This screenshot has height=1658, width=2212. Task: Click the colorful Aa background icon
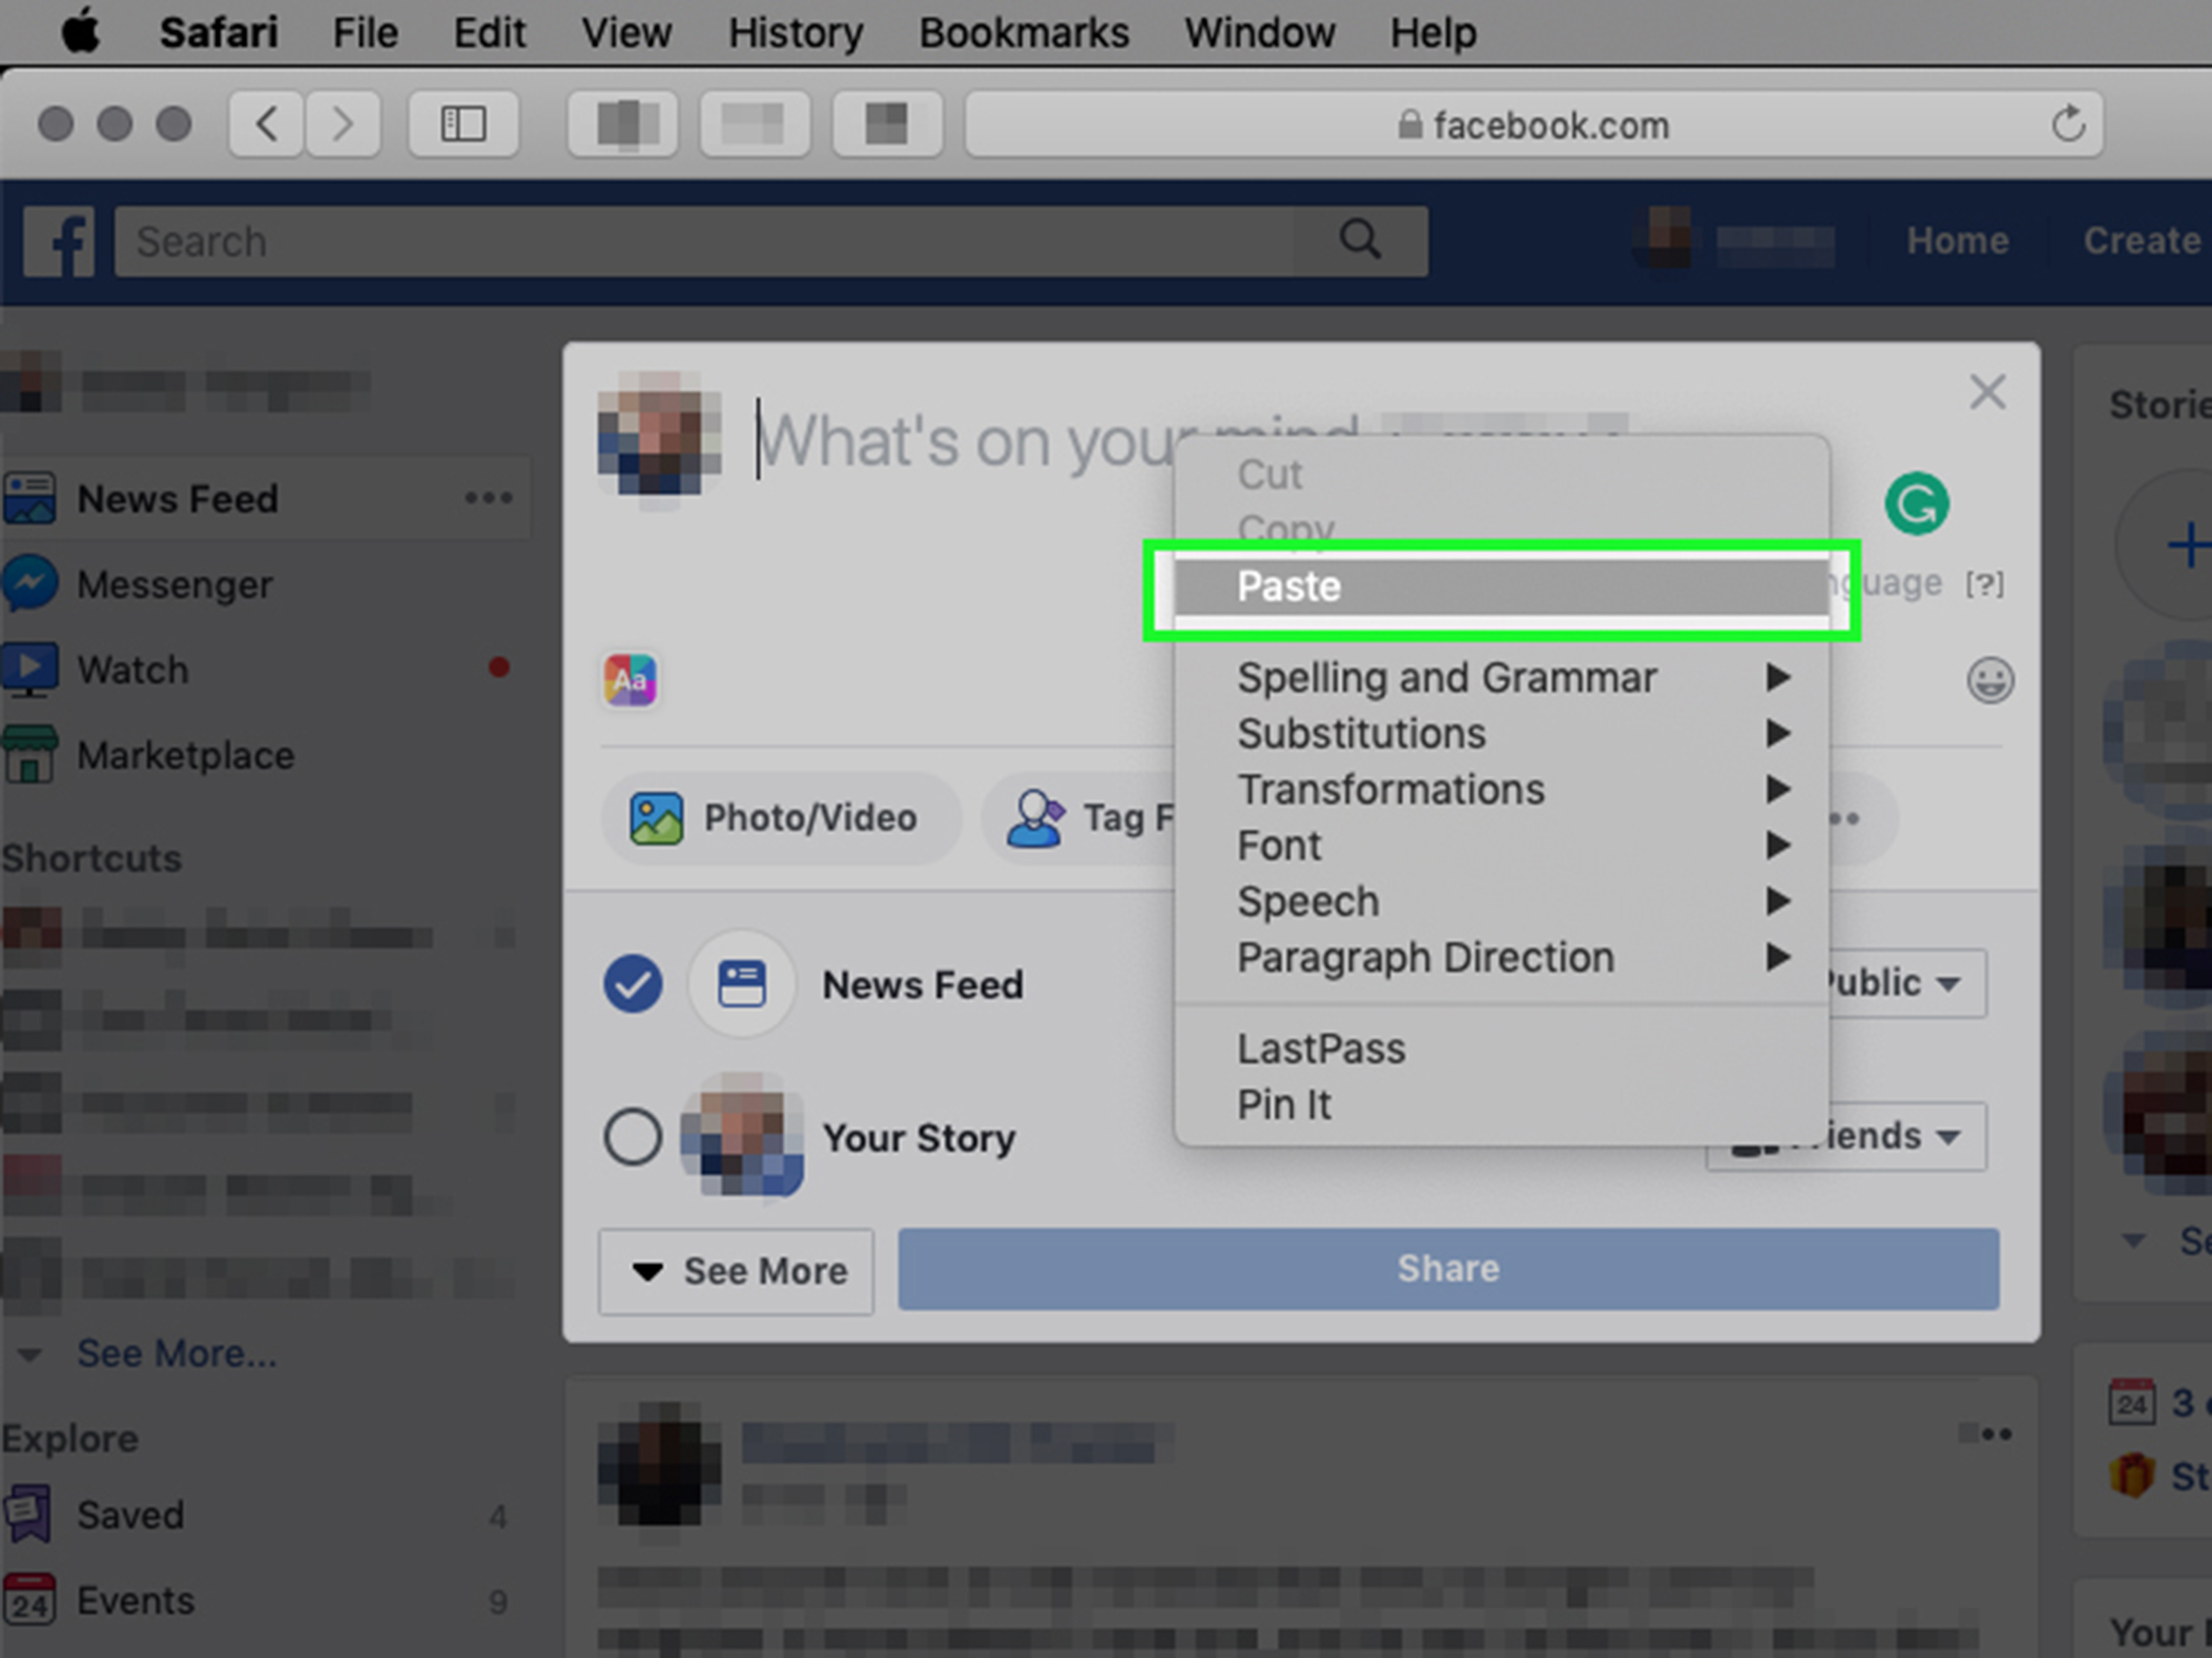(x=629, y=680)
